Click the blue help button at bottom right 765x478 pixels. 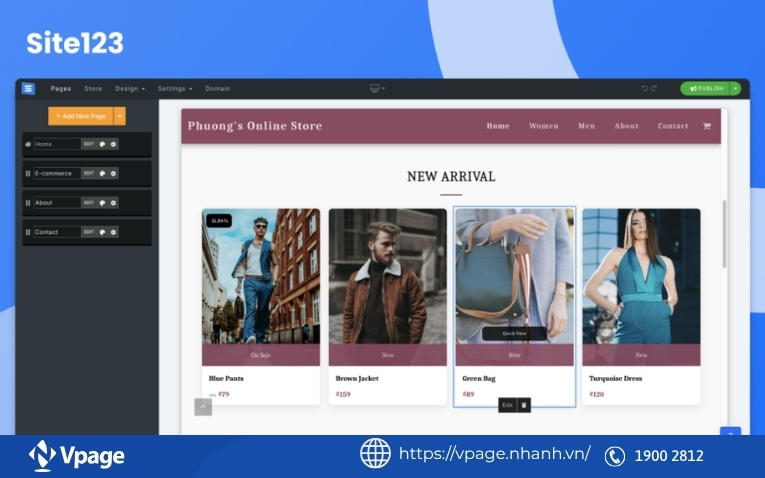pyautogui.click(x=730, y=432)
